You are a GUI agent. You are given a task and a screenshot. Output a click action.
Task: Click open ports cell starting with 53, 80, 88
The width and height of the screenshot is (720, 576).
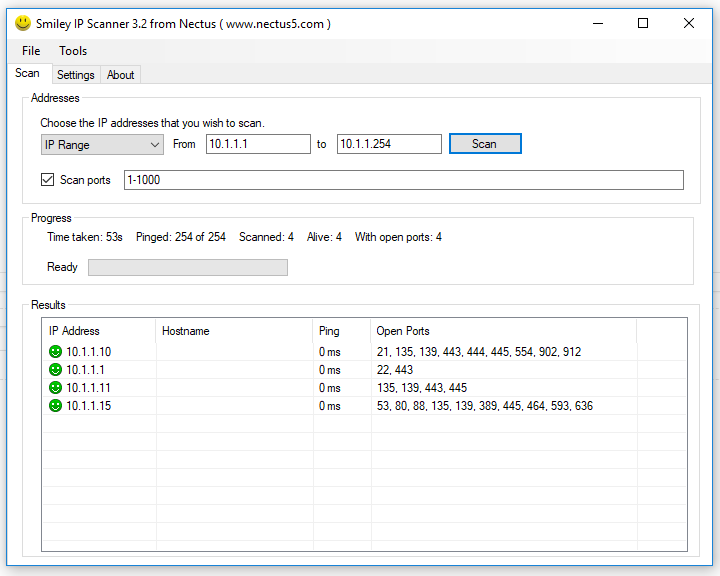click(485, 406)
